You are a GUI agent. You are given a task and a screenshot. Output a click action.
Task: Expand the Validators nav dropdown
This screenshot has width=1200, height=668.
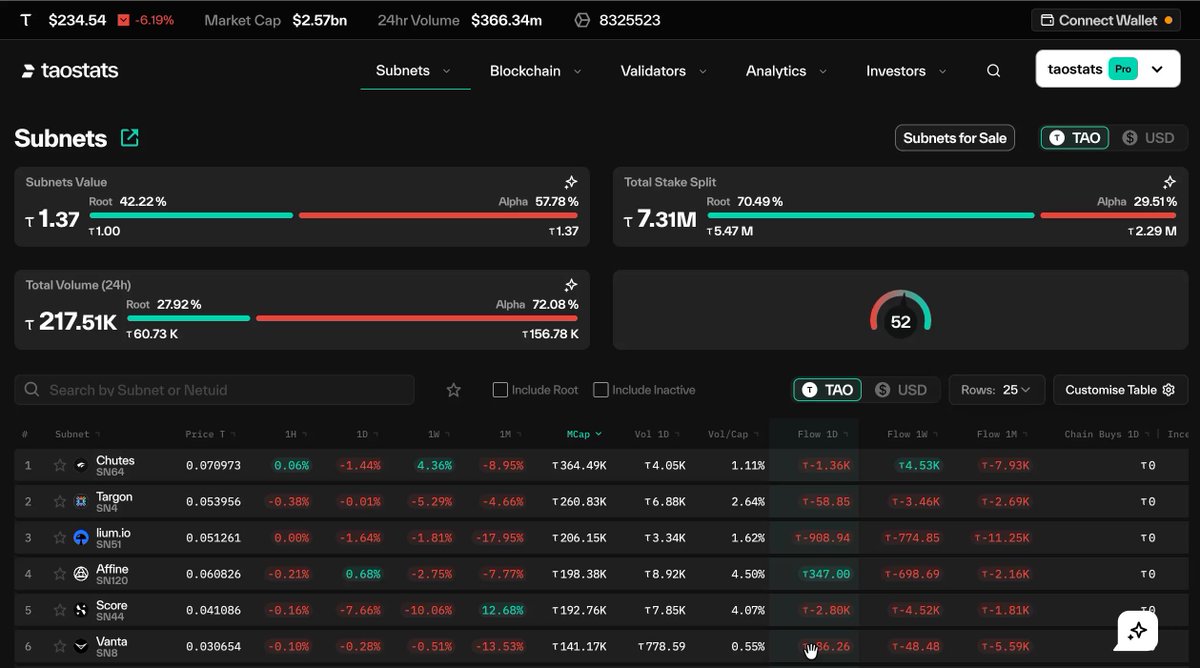coord(663,71)
